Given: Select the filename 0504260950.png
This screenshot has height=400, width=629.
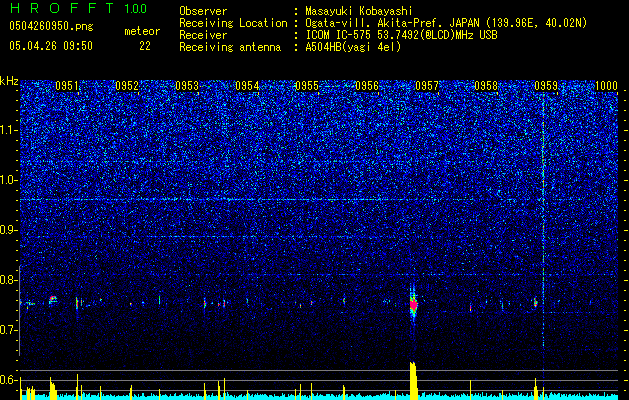Looking at the screenshot, I should point(51,26).
